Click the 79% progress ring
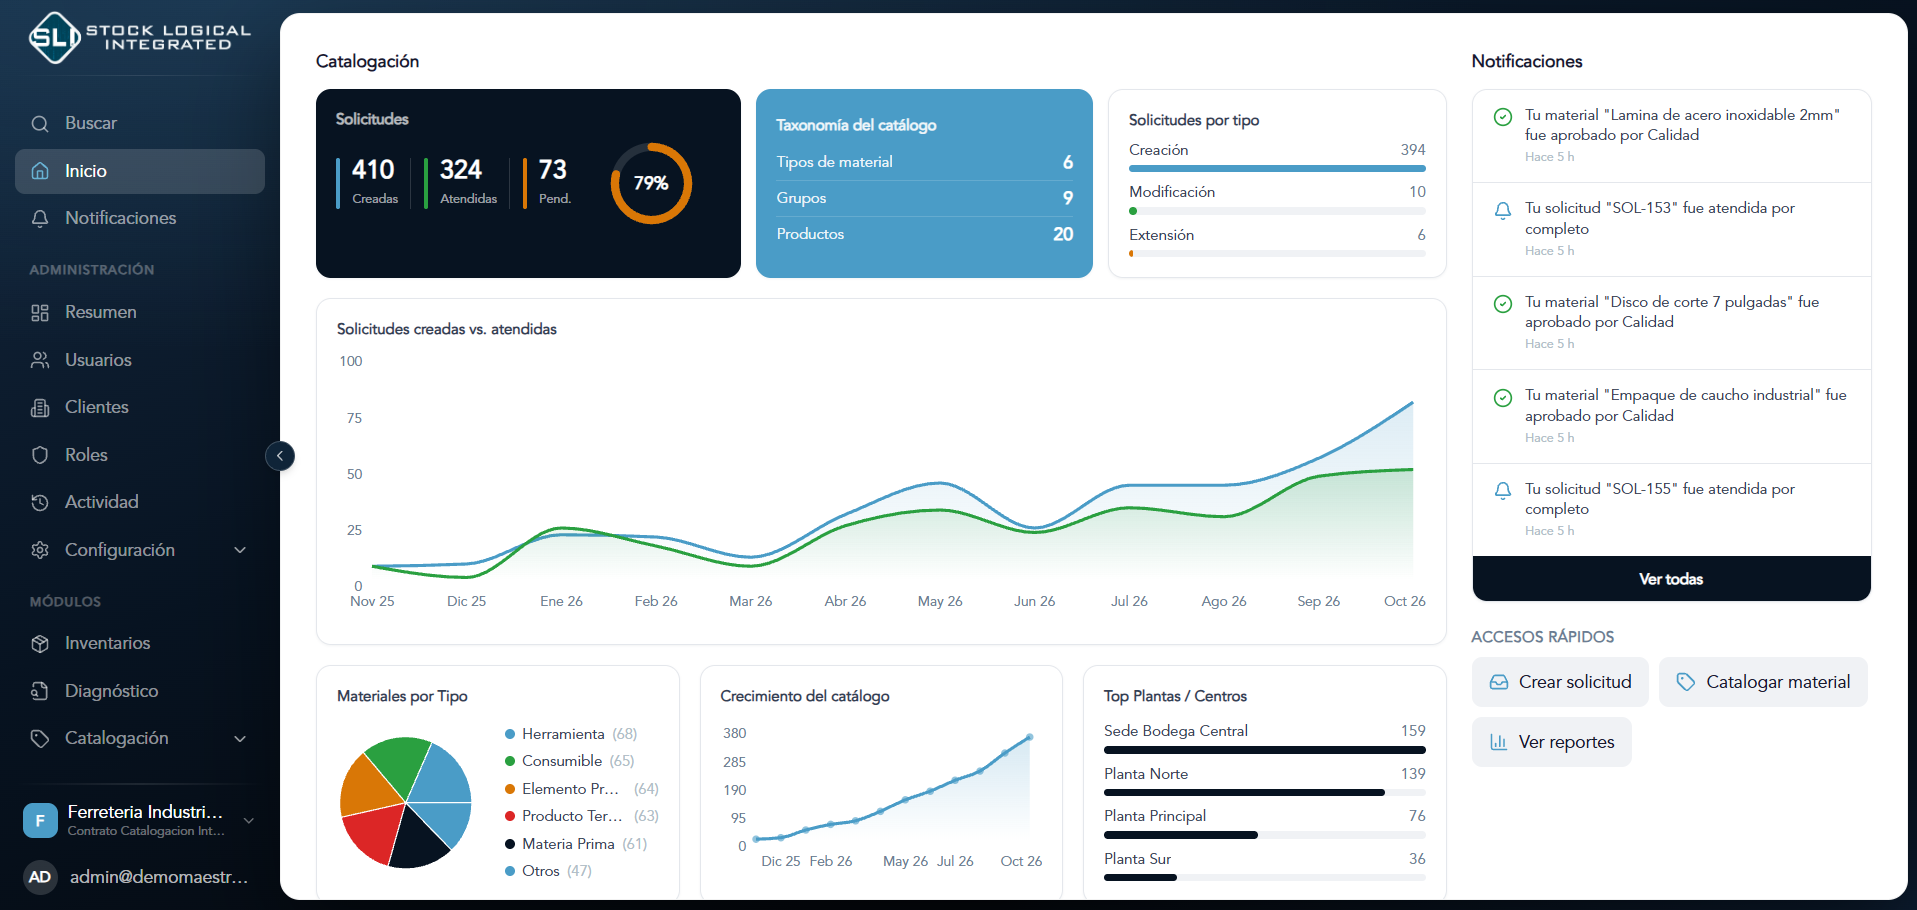 pyautogui.click(x=651, y=183)
